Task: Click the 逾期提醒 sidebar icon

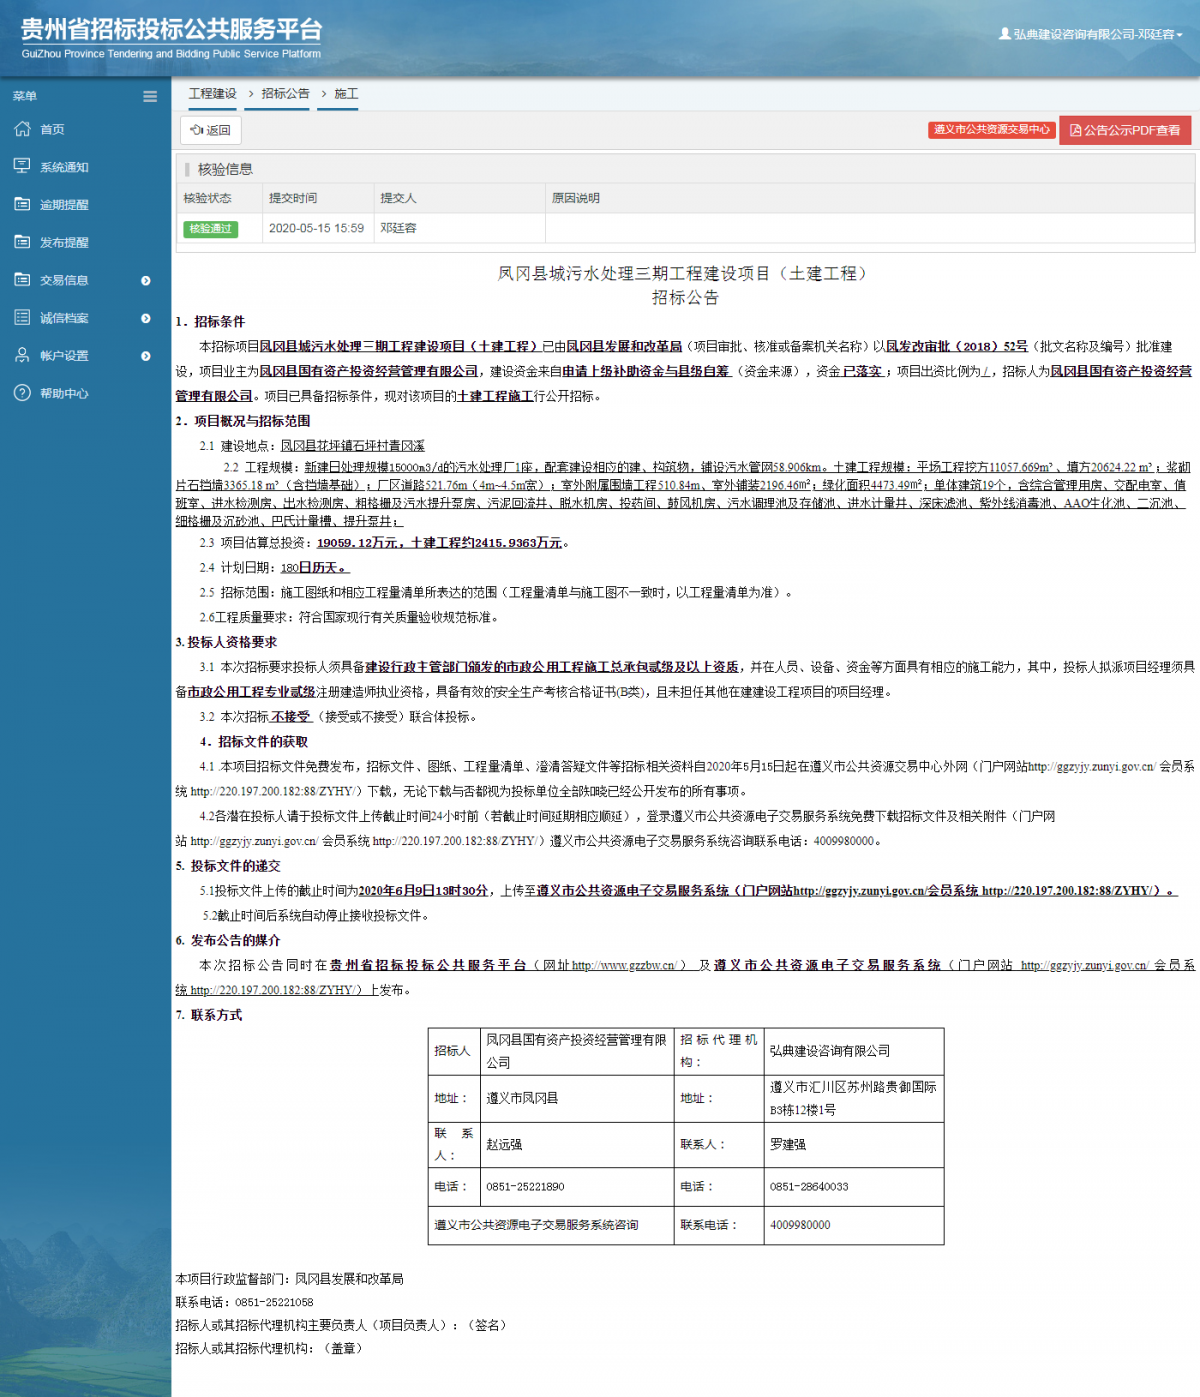Action: pyautogui.click(x=22, y=204)
